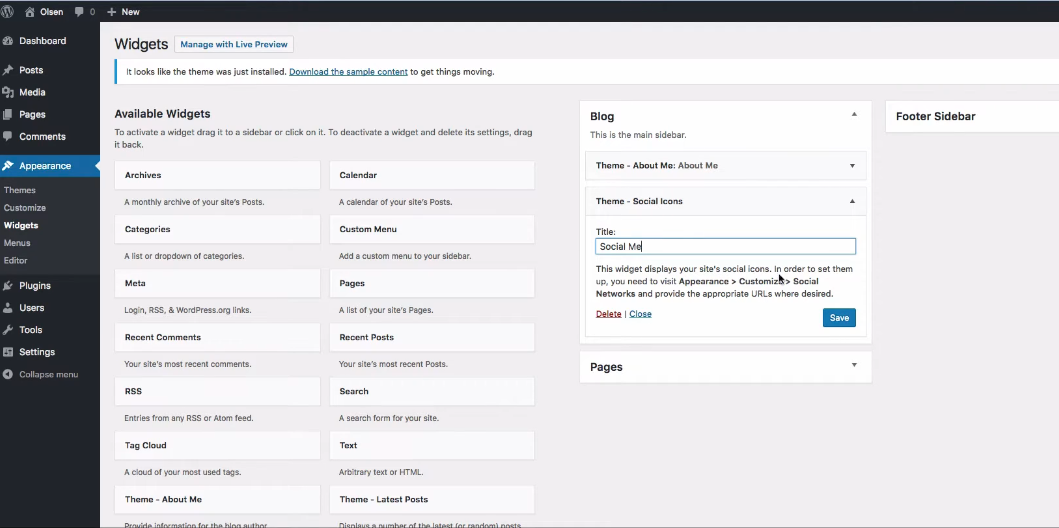Select Menus under Appearance
This screenshot has width=1059, height=528.
coord(17,243)
